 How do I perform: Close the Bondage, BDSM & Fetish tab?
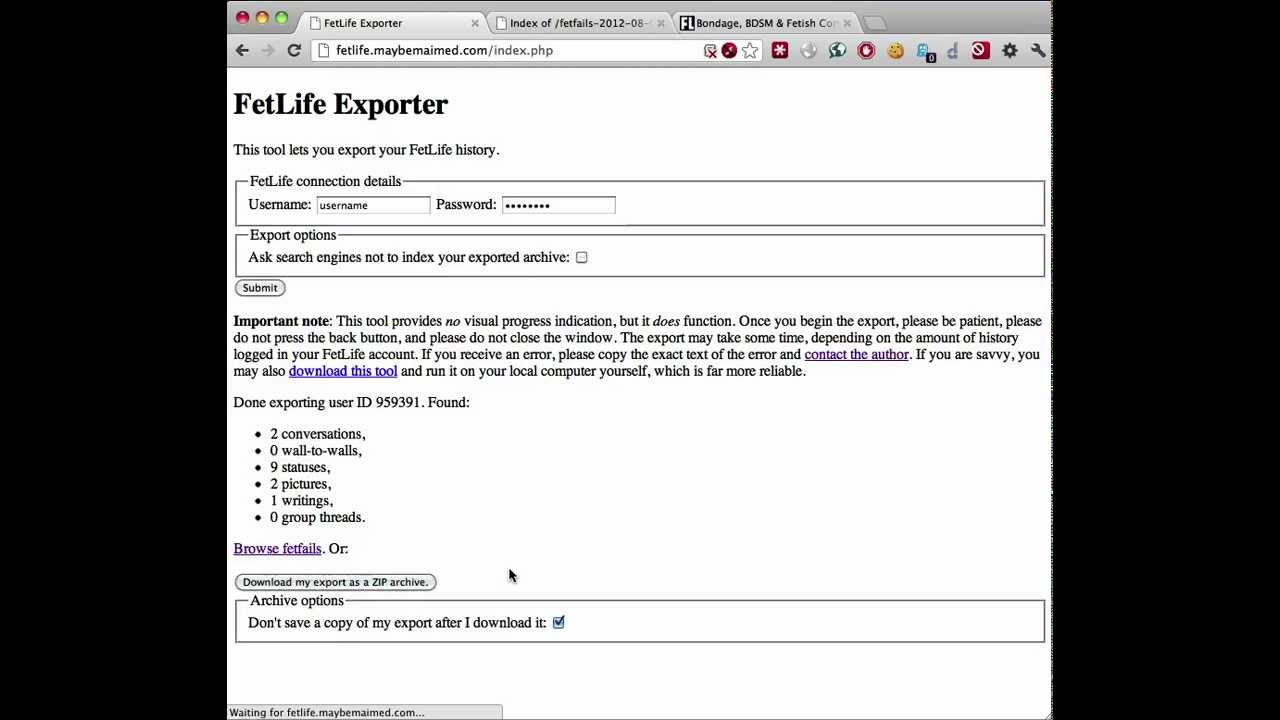coord(847,23)
